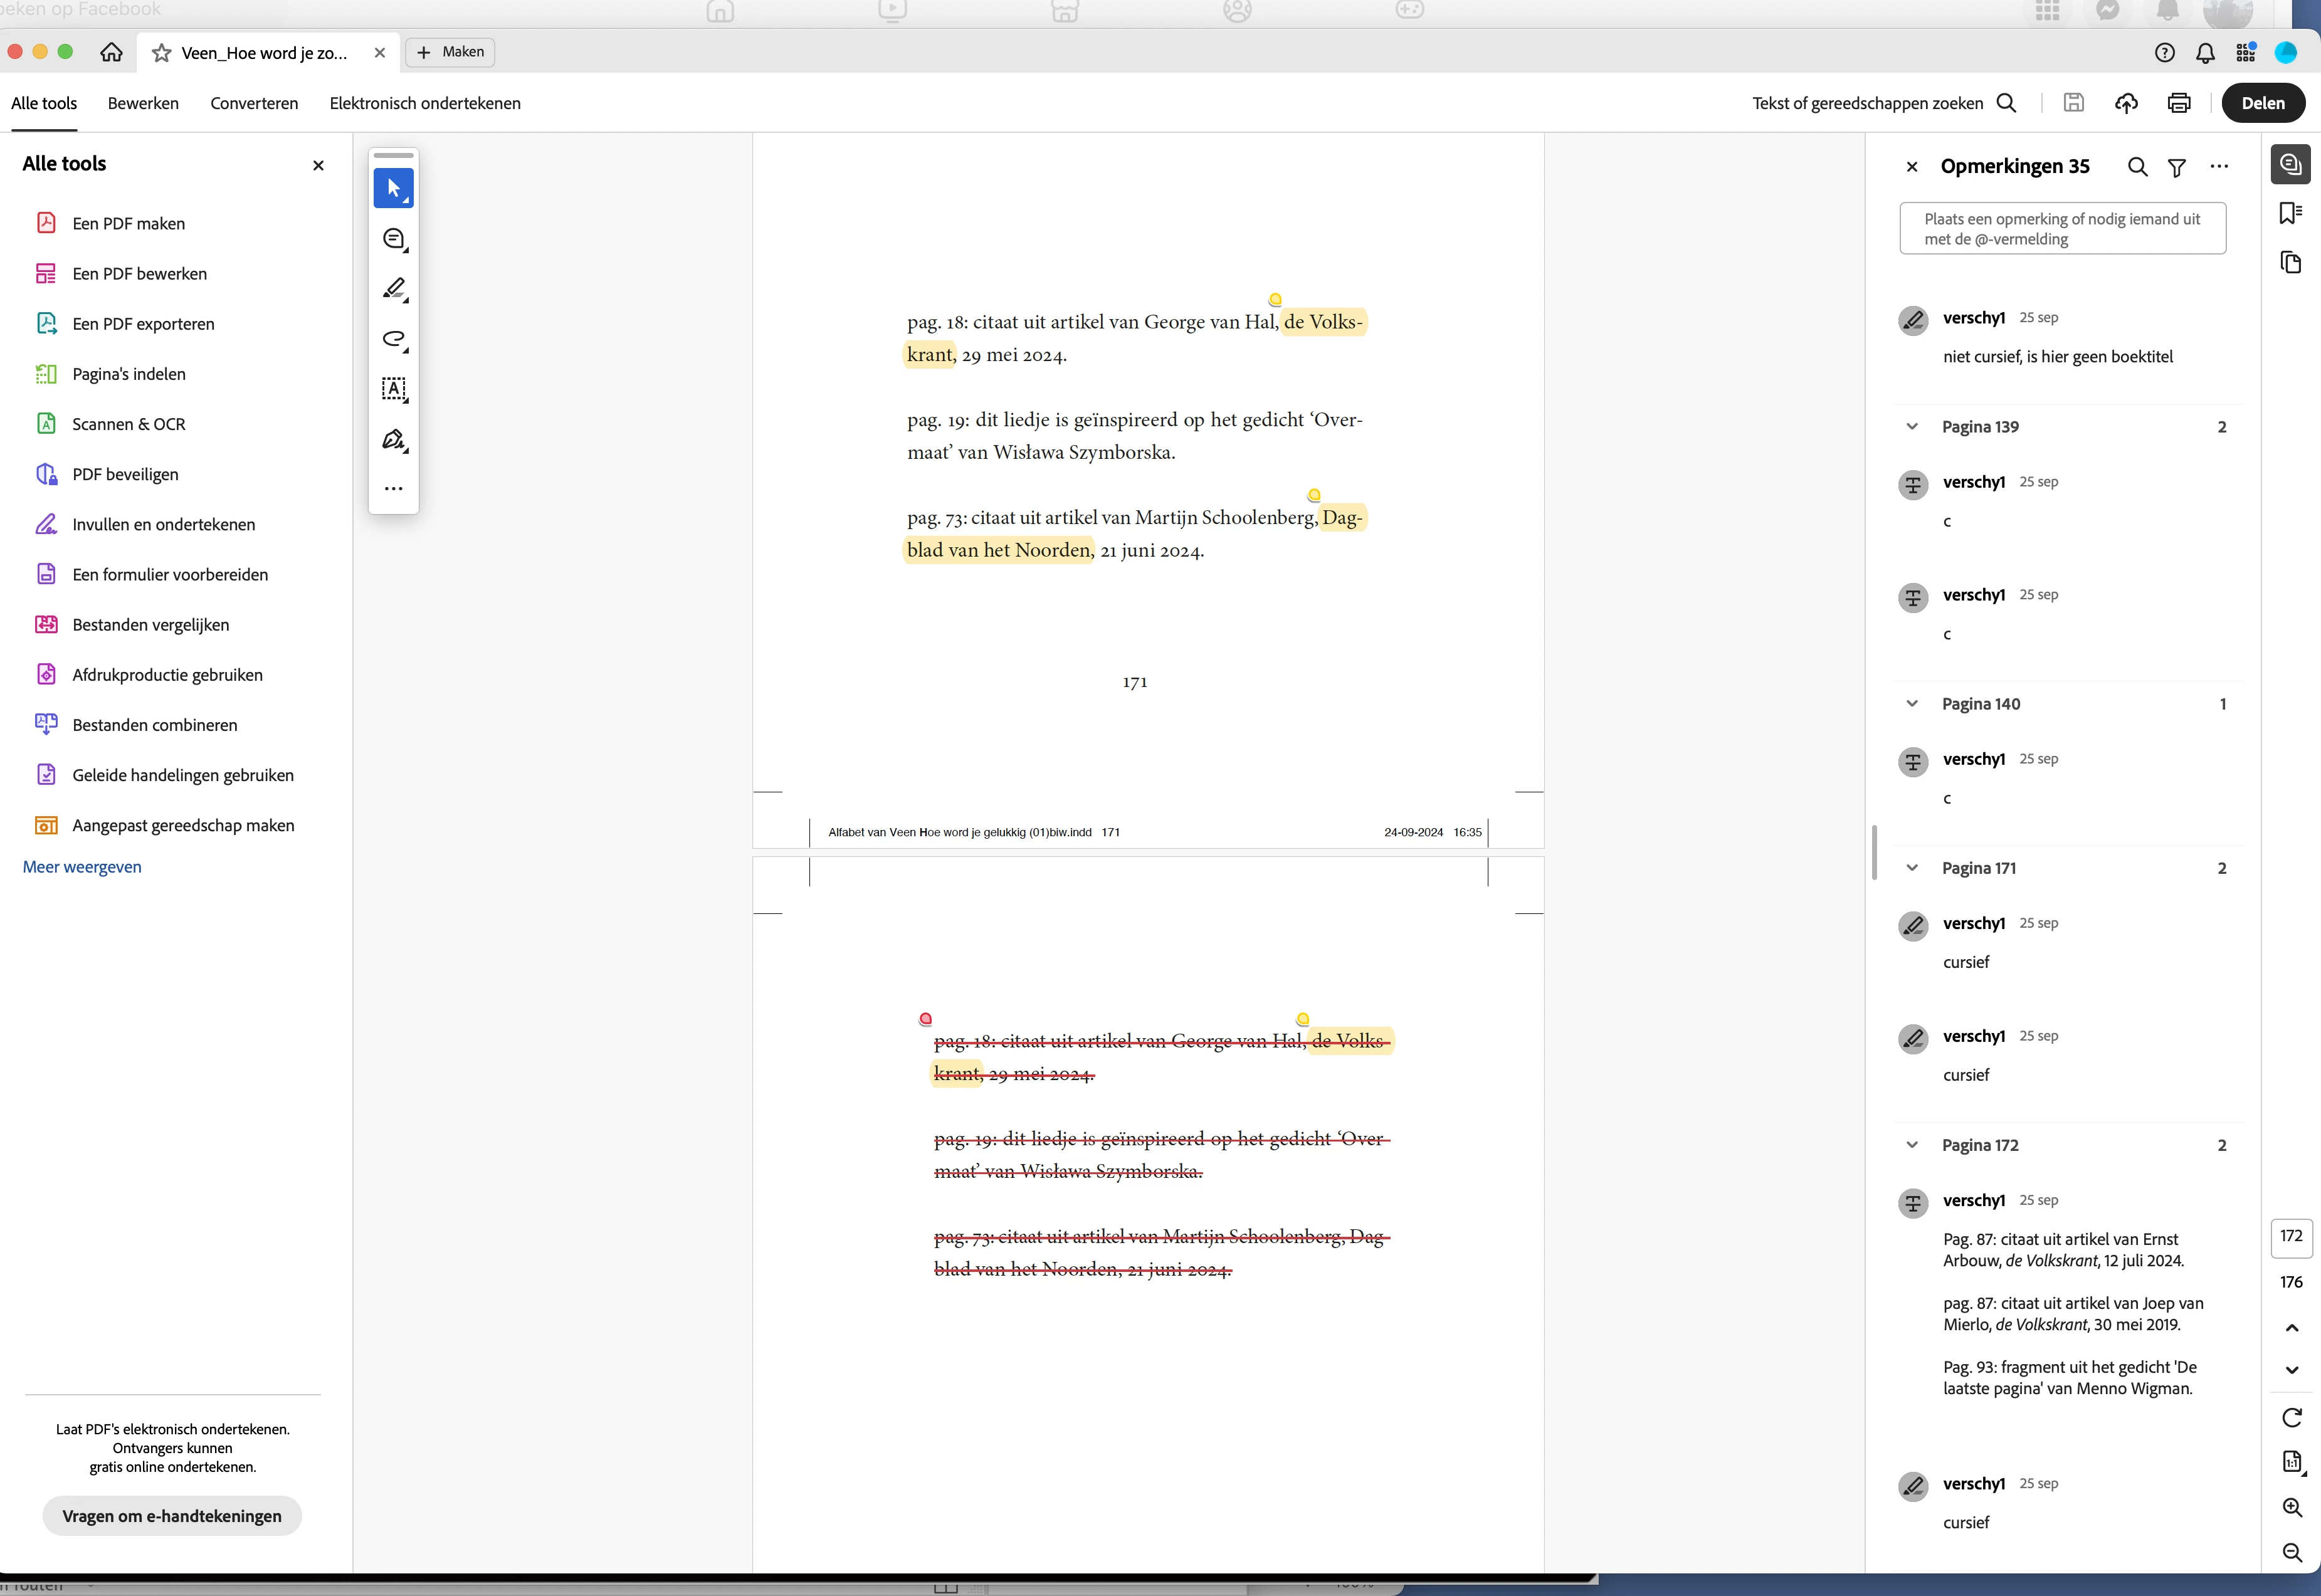
Task: Select the add text box tool
Action: pos(394,389)
